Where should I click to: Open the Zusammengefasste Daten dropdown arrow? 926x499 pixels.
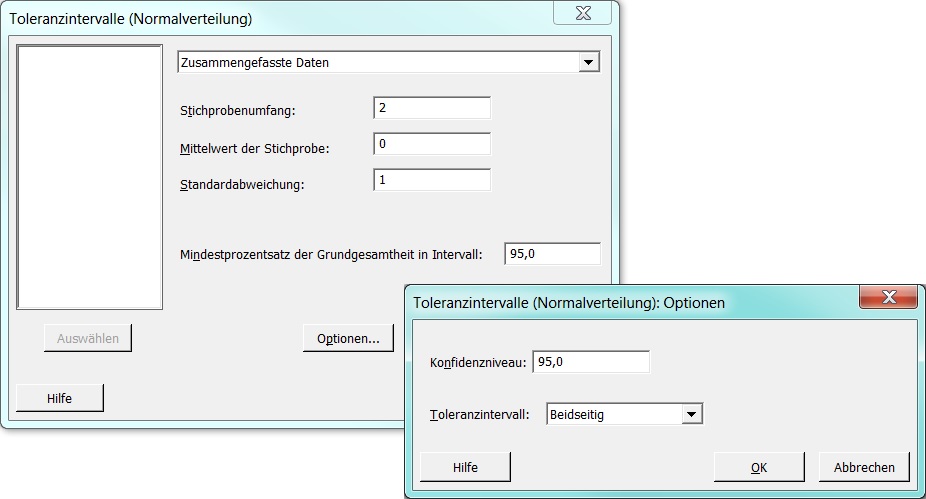588,62
